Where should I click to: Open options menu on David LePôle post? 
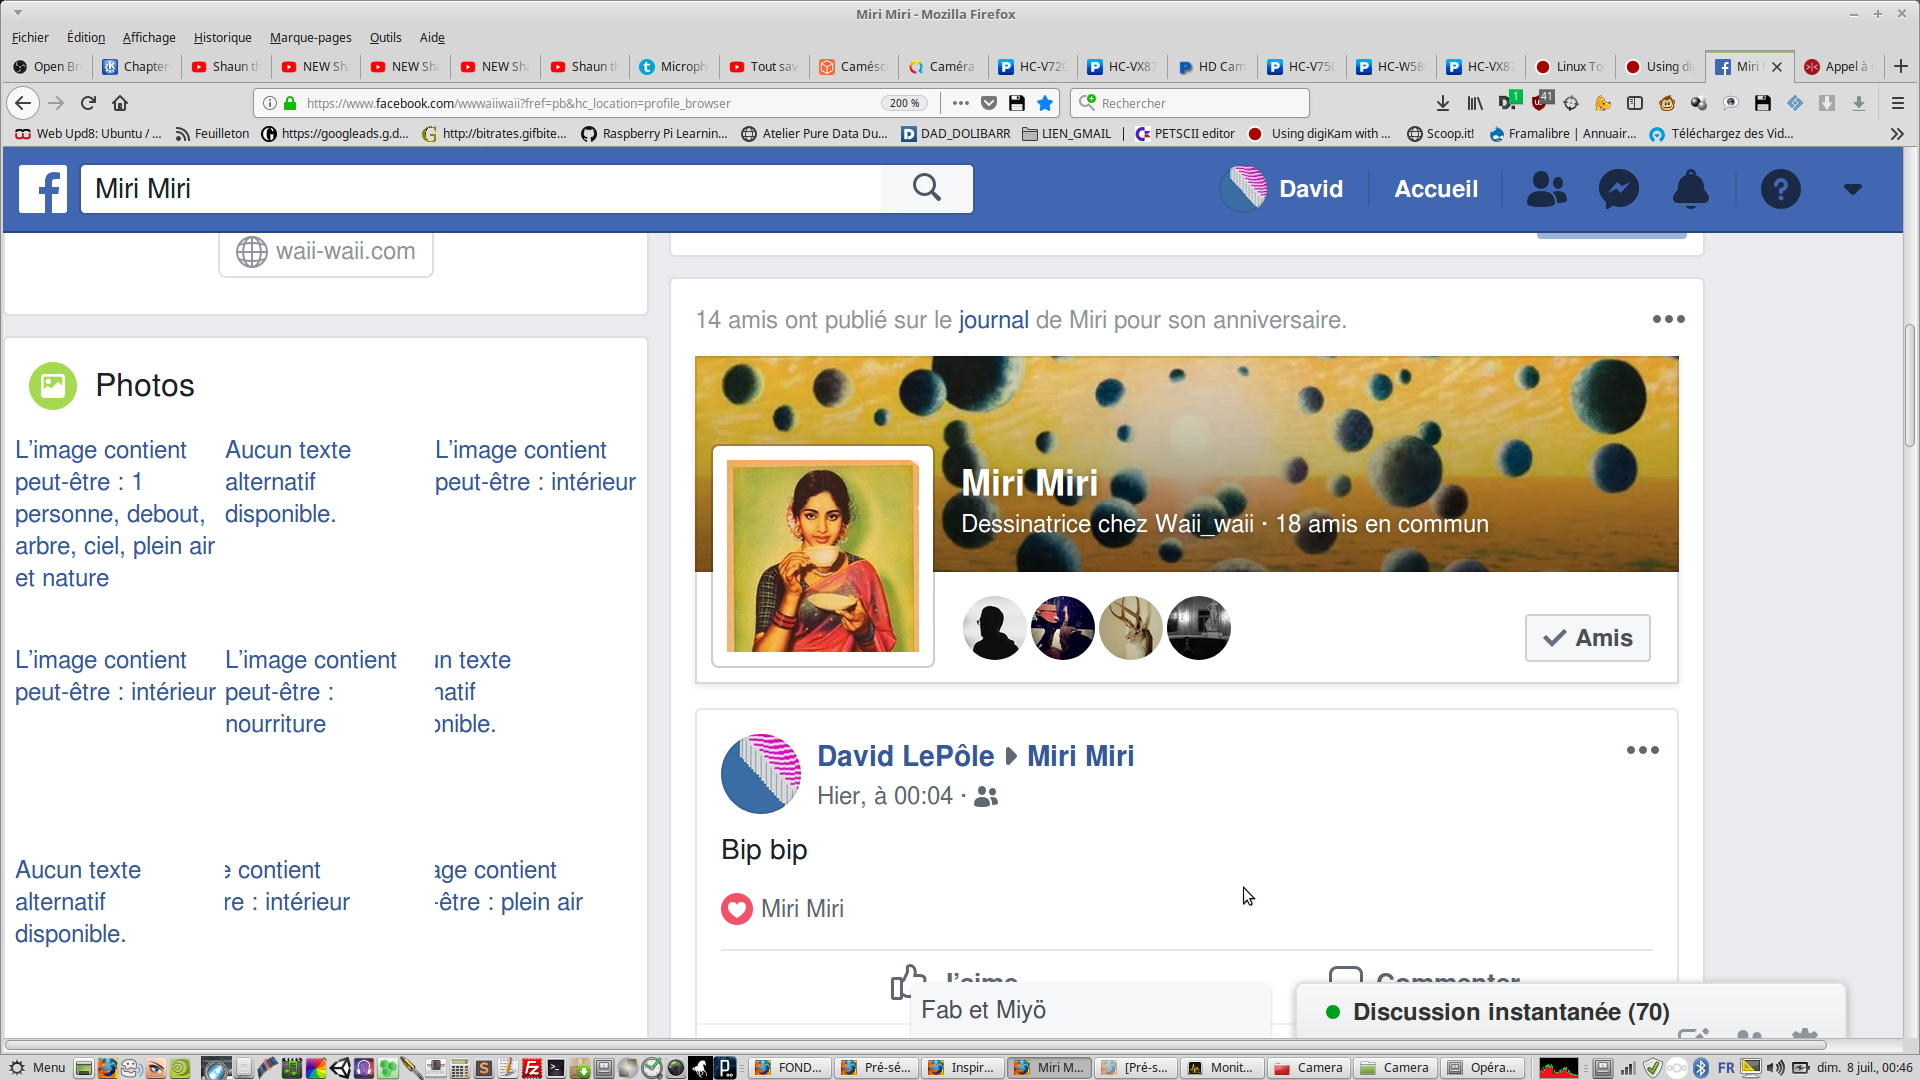tap(1642, 750)
